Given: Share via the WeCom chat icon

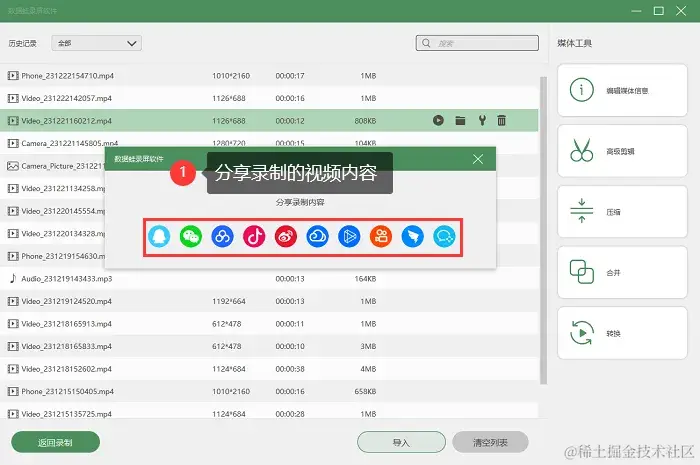Looking at the screenshot, I should point(444,237).
